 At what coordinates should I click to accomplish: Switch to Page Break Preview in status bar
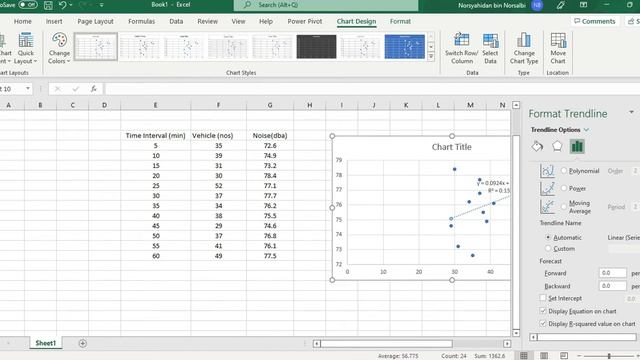point(564,356)
